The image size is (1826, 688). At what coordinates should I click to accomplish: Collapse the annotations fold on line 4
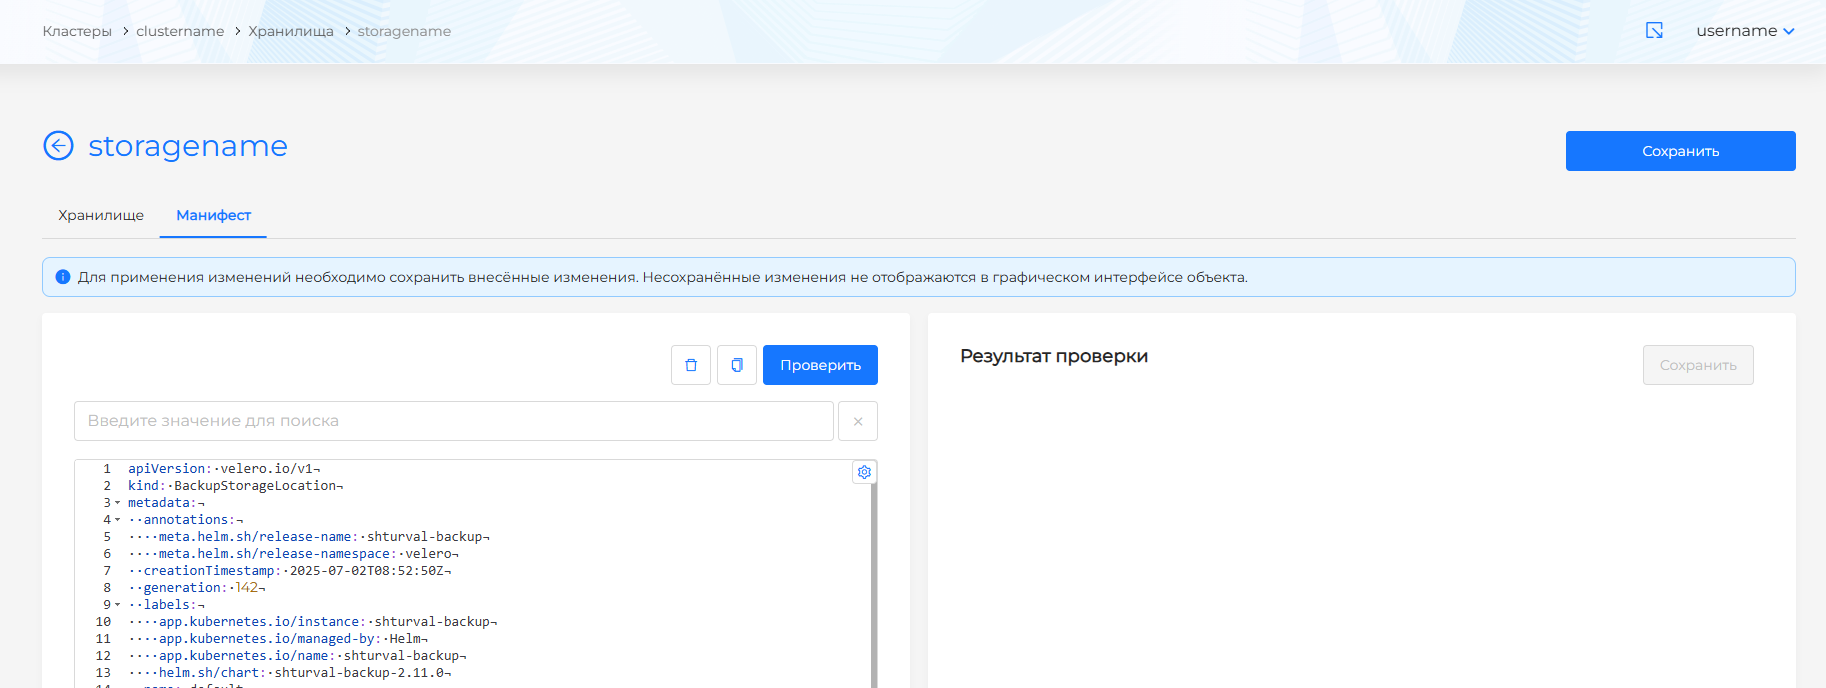tap(117, 520)
